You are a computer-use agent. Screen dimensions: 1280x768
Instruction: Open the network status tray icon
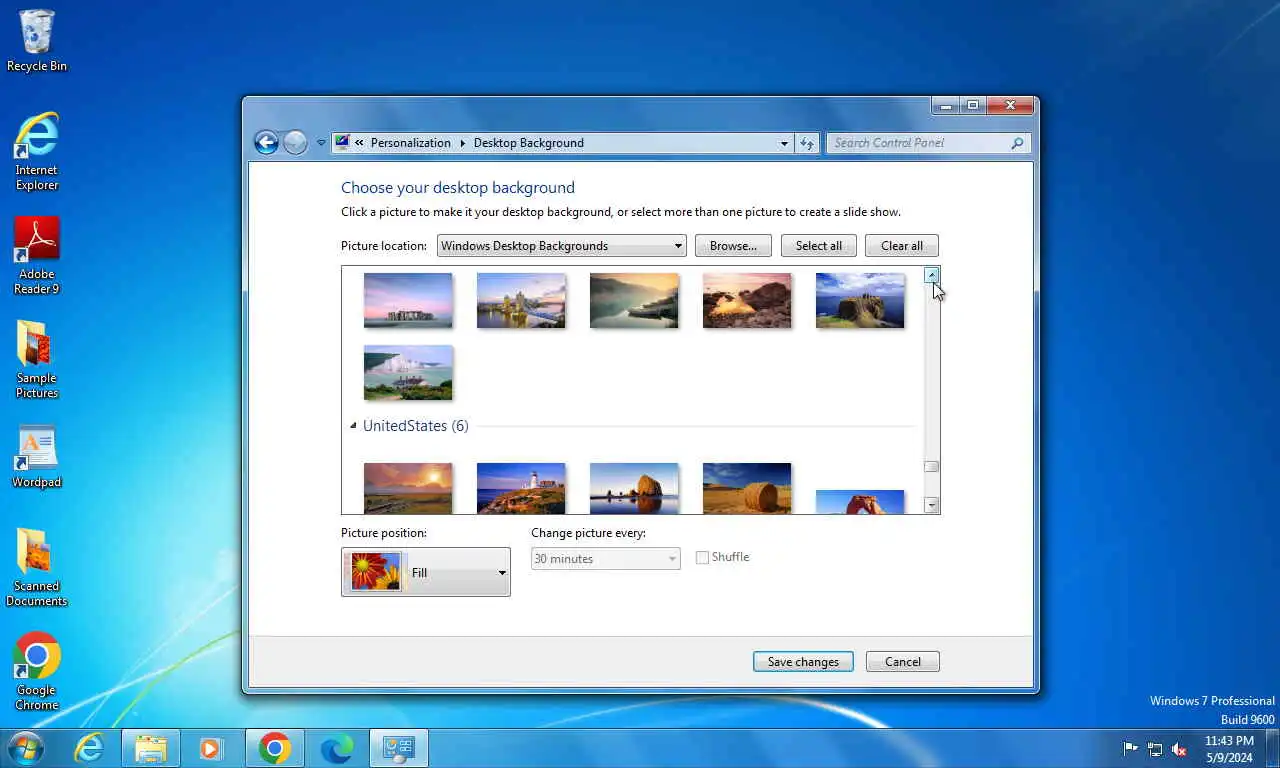1155,749
